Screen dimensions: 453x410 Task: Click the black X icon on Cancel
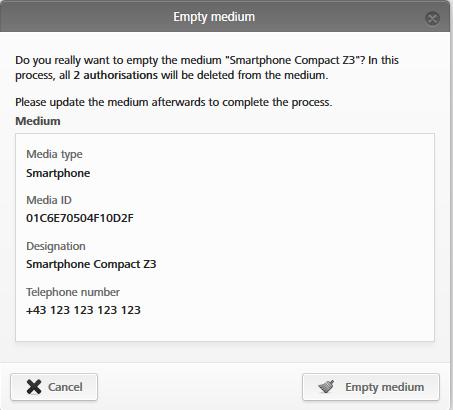[34, 387]
